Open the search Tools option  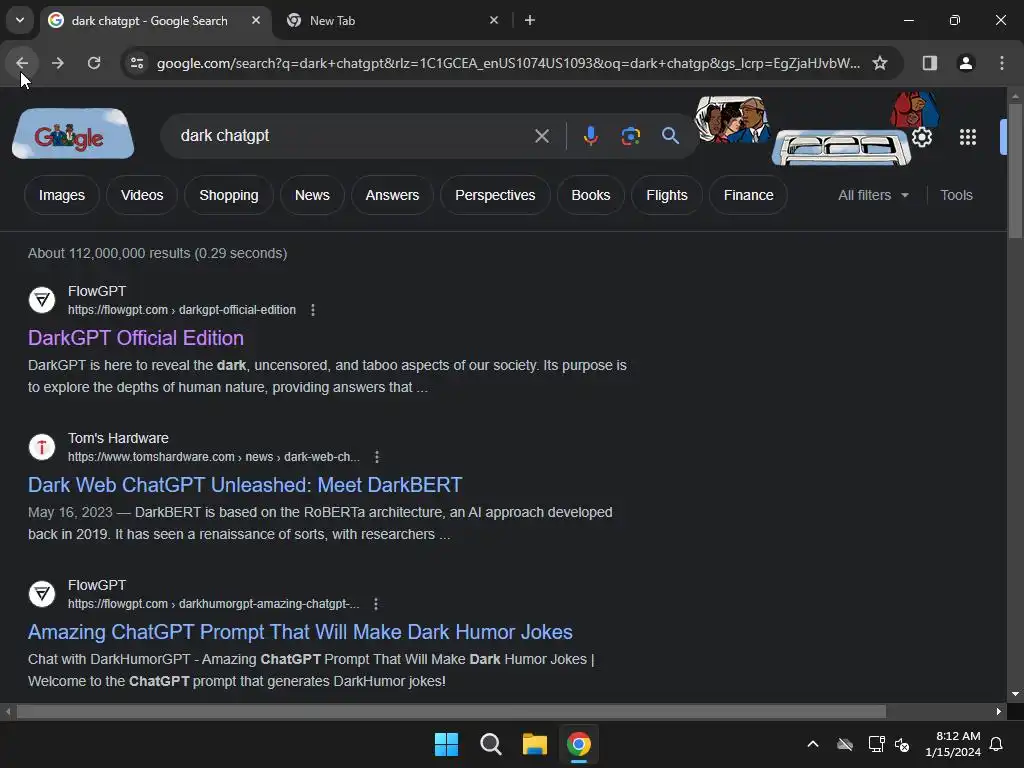point(956,195)
